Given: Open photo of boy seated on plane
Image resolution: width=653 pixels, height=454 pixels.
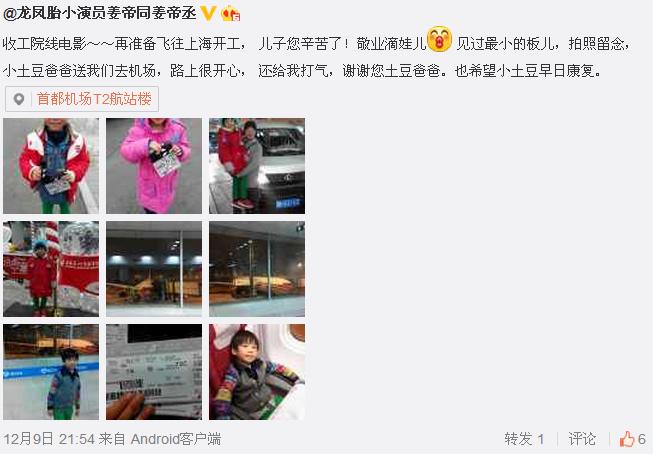Looking at the screenshot, I should click(257, 372).
